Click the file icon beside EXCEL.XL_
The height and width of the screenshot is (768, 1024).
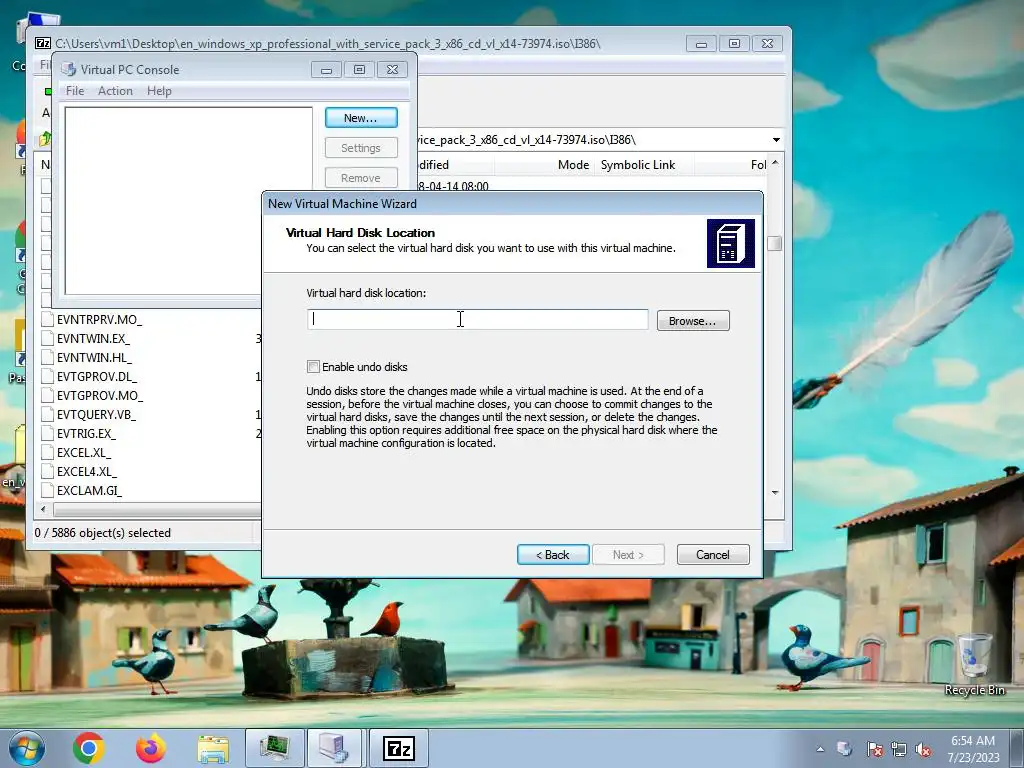[46, 452]
